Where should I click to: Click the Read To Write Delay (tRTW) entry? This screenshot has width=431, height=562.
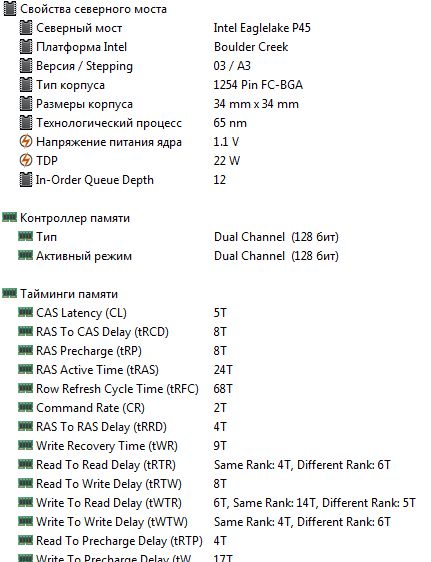(109, 484)
